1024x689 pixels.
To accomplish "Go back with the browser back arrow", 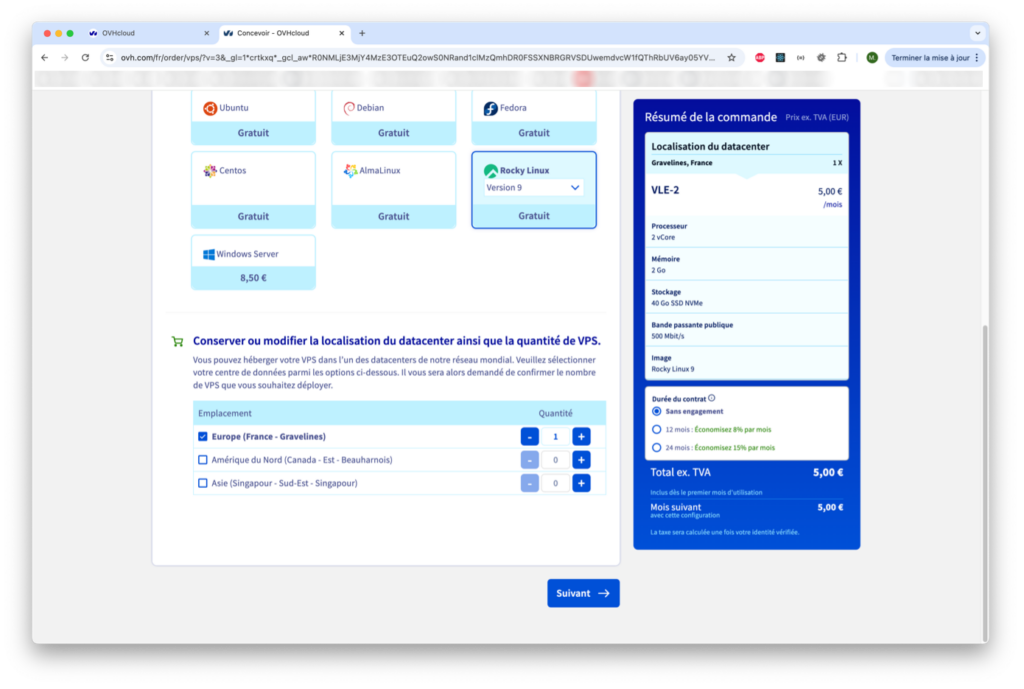I will [x=44, y=57].
